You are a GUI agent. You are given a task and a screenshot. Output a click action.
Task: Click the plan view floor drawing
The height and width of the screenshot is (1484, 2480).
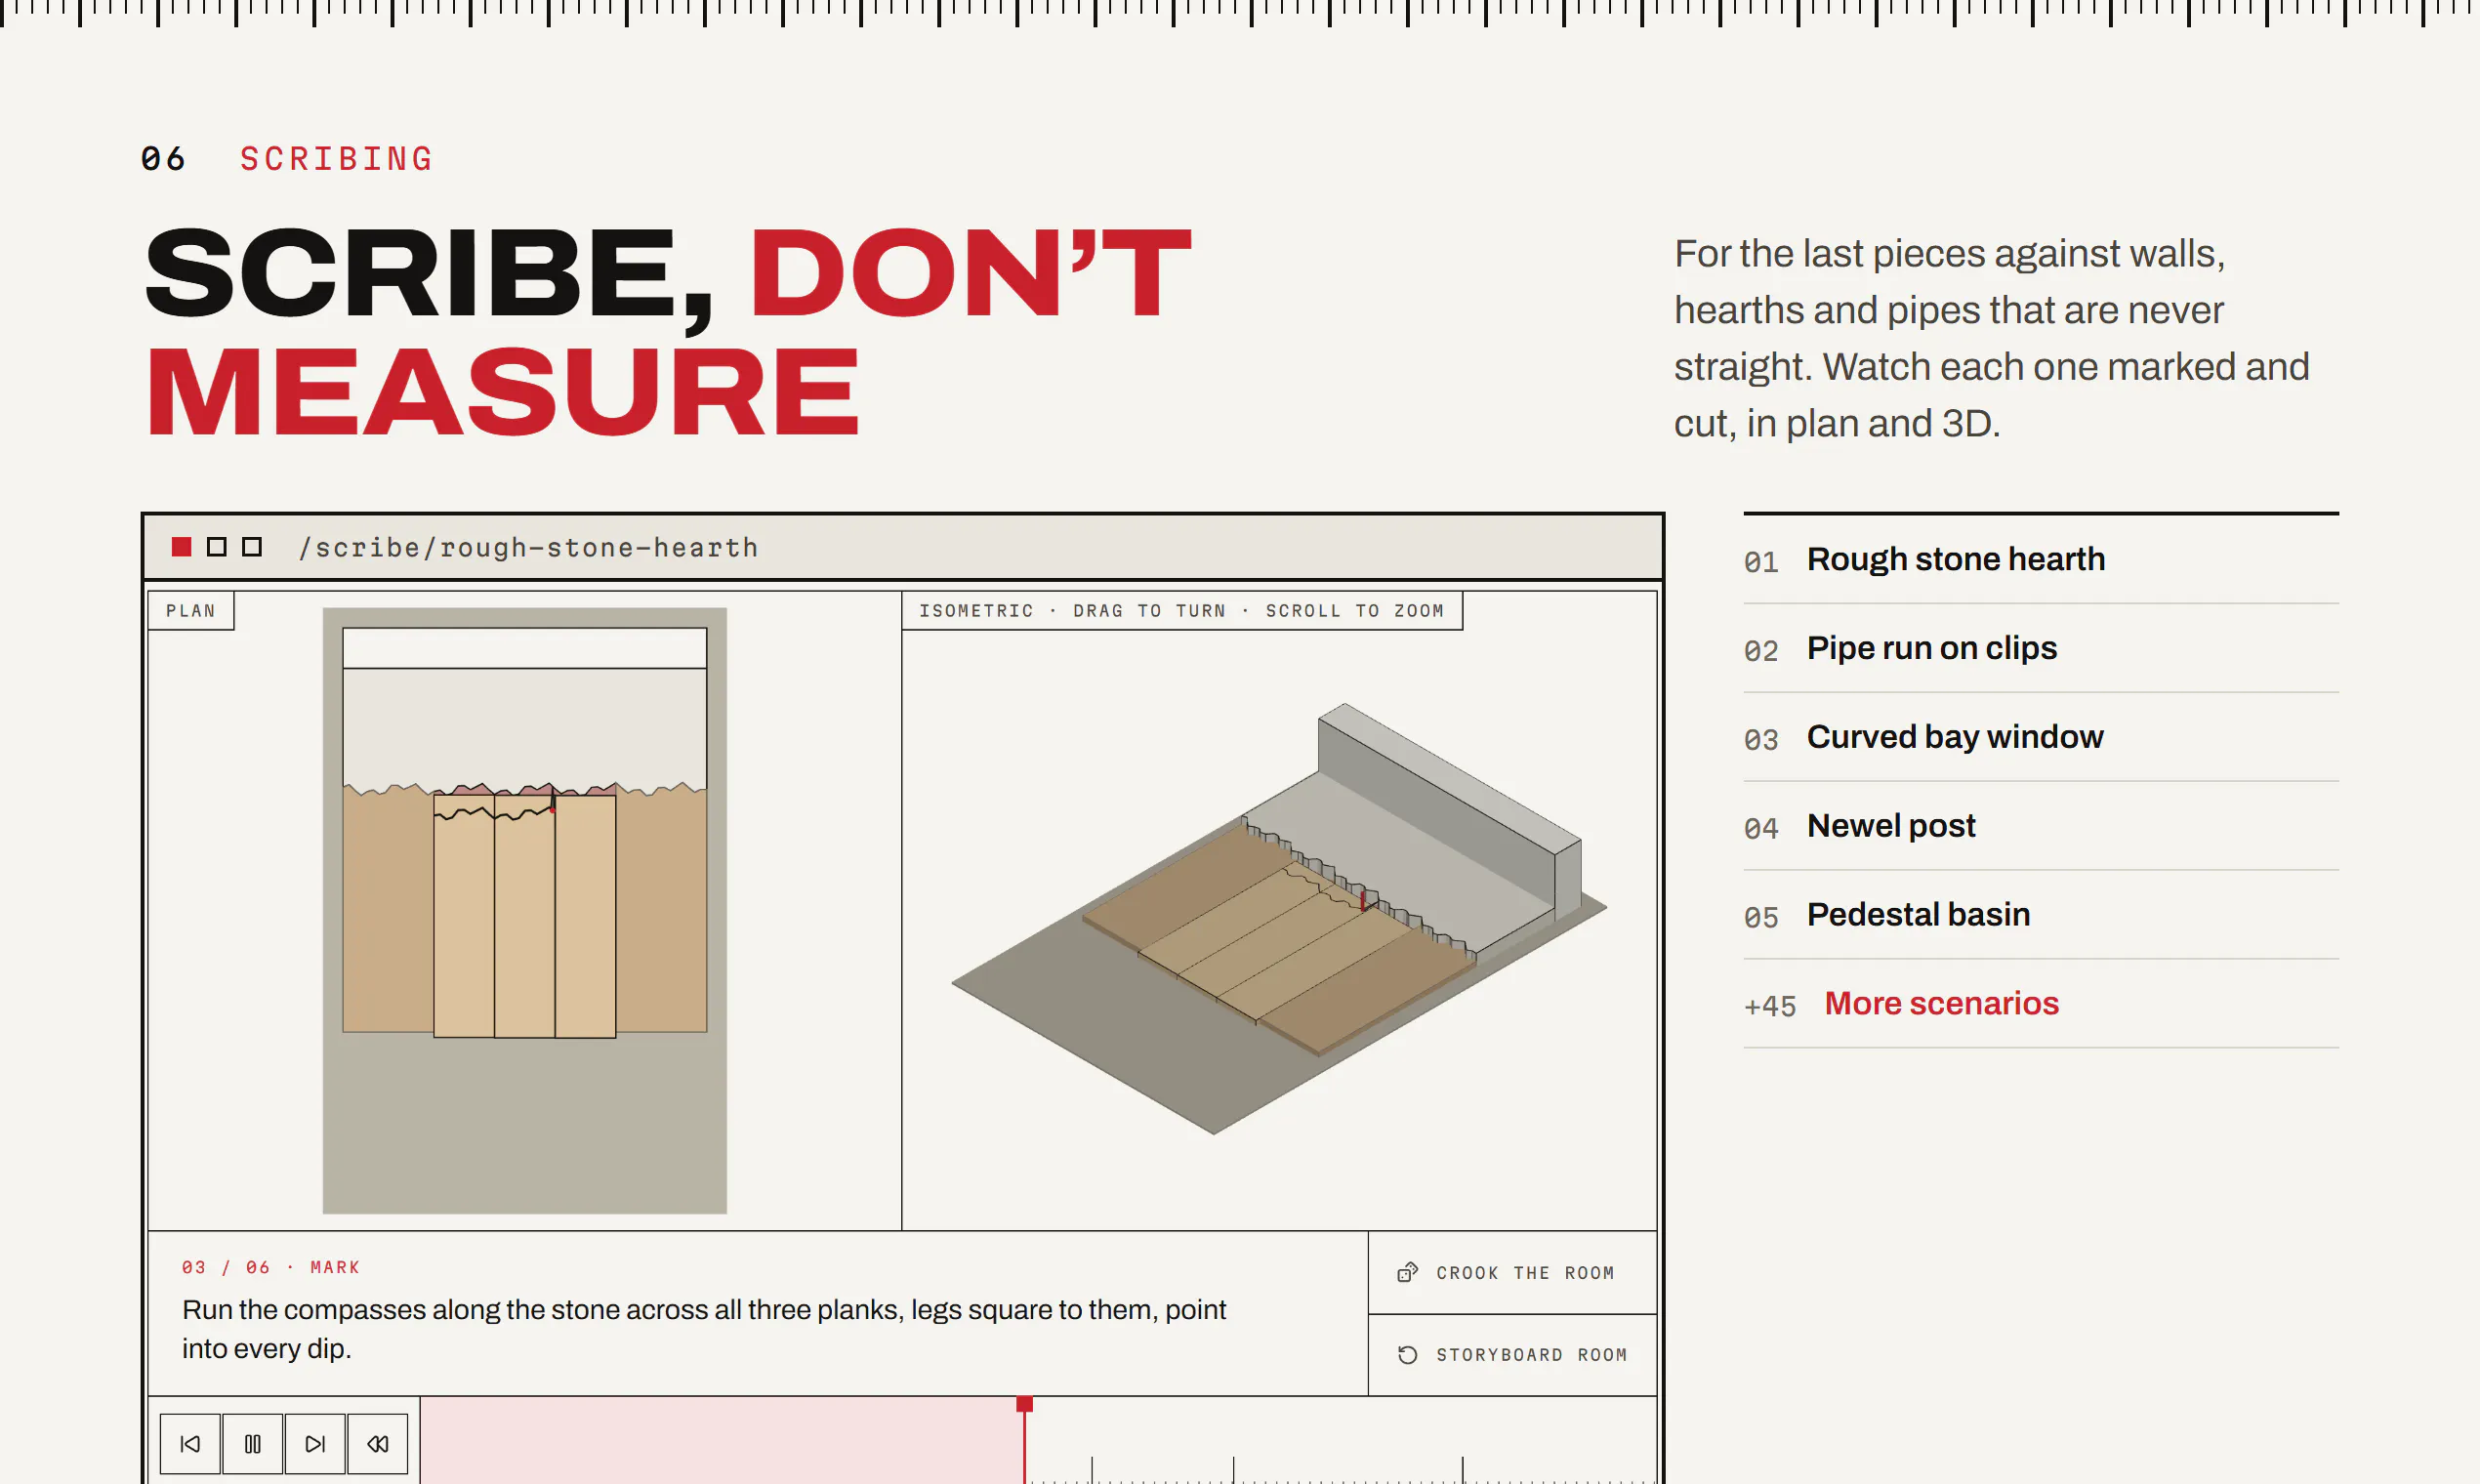pyautogui.click(x=524, y=910)
